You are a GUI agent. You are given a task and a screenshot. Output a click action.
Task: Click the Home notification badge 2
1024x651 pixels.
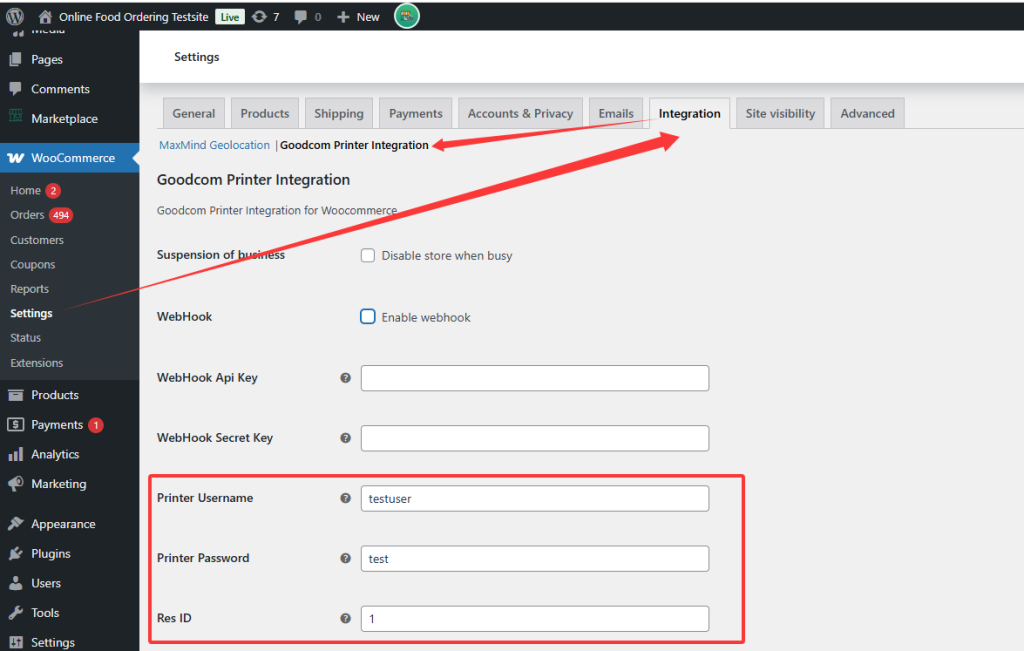pyautogui.click(x=53, y=191)
